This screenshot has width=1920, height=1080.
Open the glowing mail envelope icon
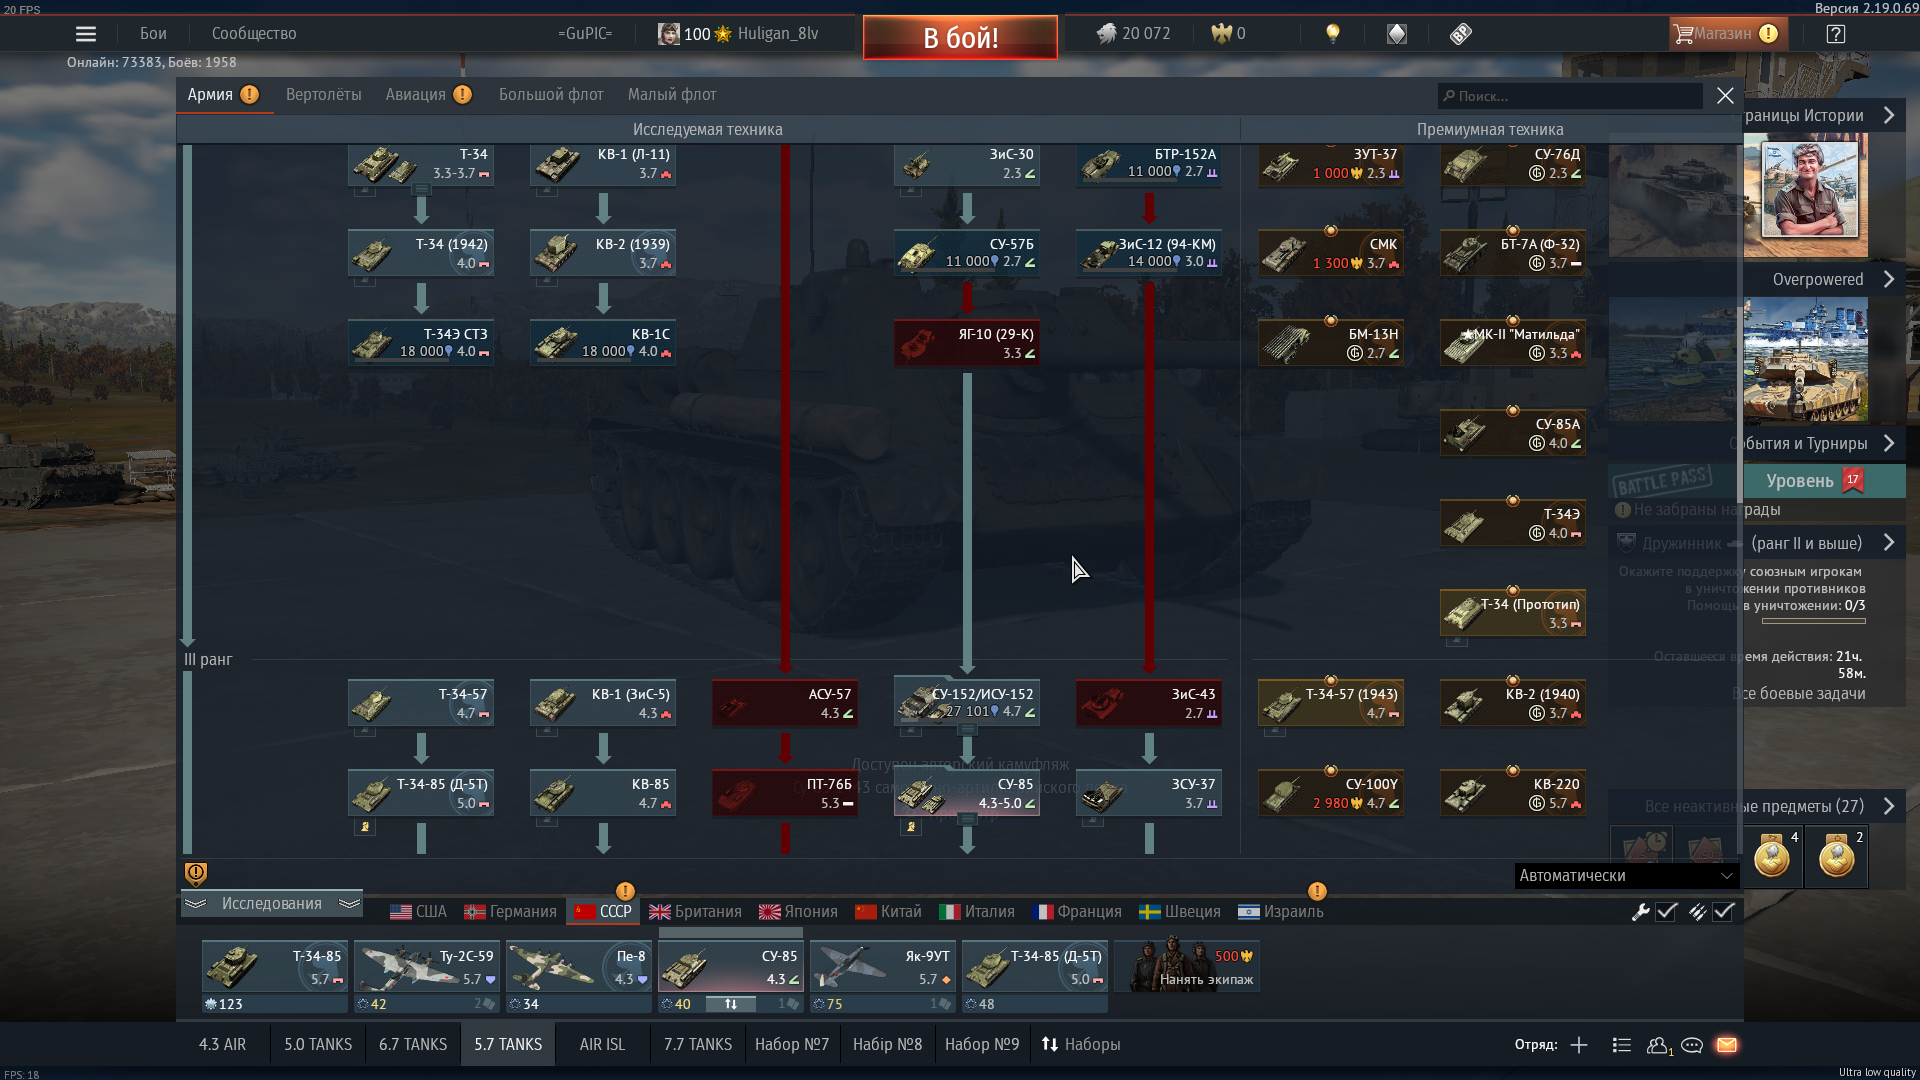click(1727, 1045)
